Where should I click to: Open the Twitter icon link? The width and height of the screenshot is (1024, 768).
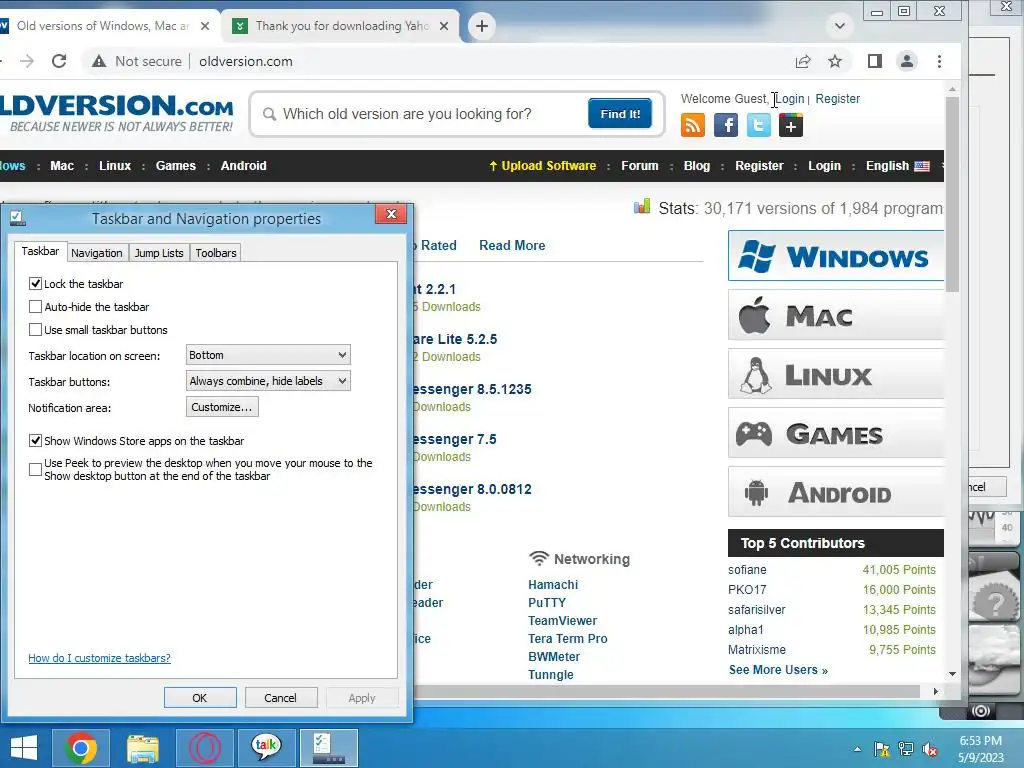(x=758, y=125)
